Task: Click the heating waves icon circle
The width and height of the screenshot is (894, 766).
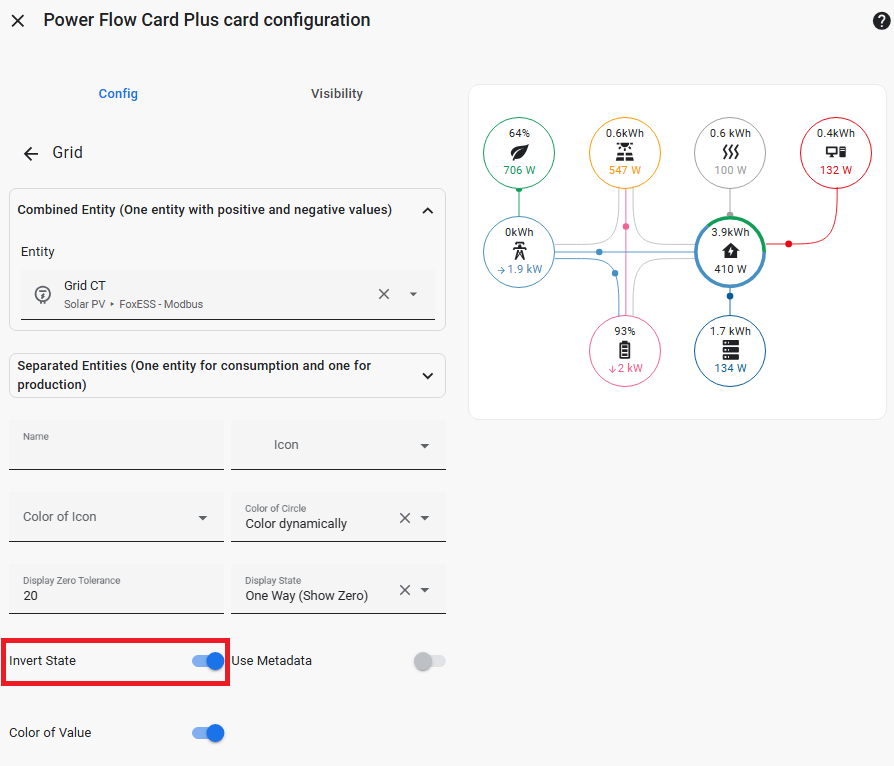Action: [730, 153]
